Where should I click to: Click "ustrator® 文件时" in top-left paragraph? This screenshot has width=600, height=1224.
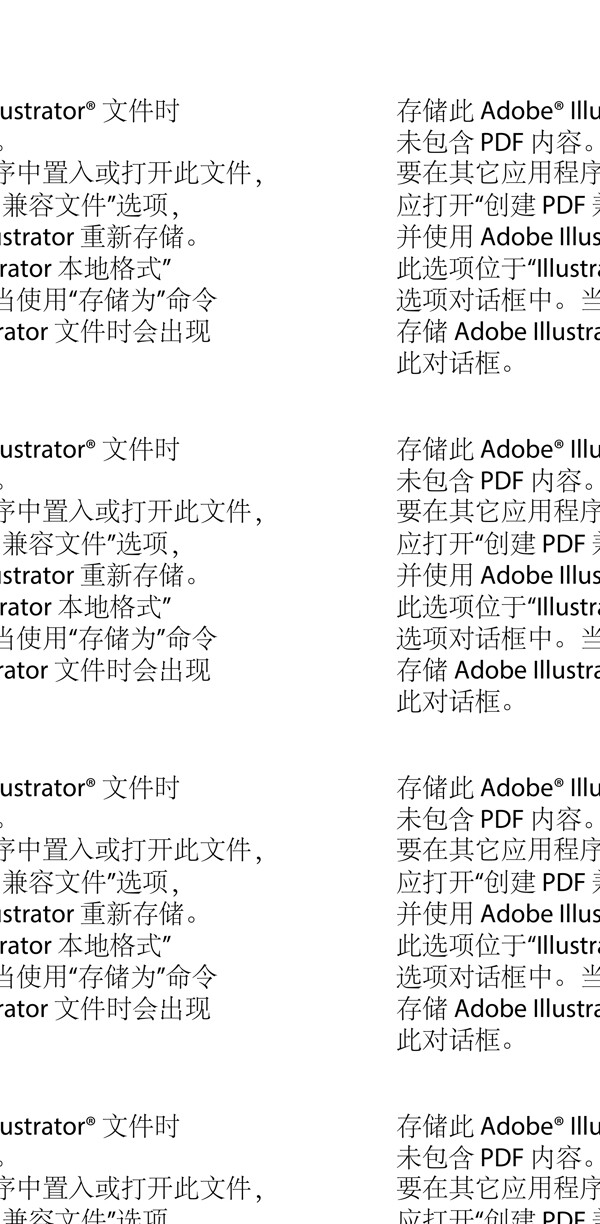[90, 111]
